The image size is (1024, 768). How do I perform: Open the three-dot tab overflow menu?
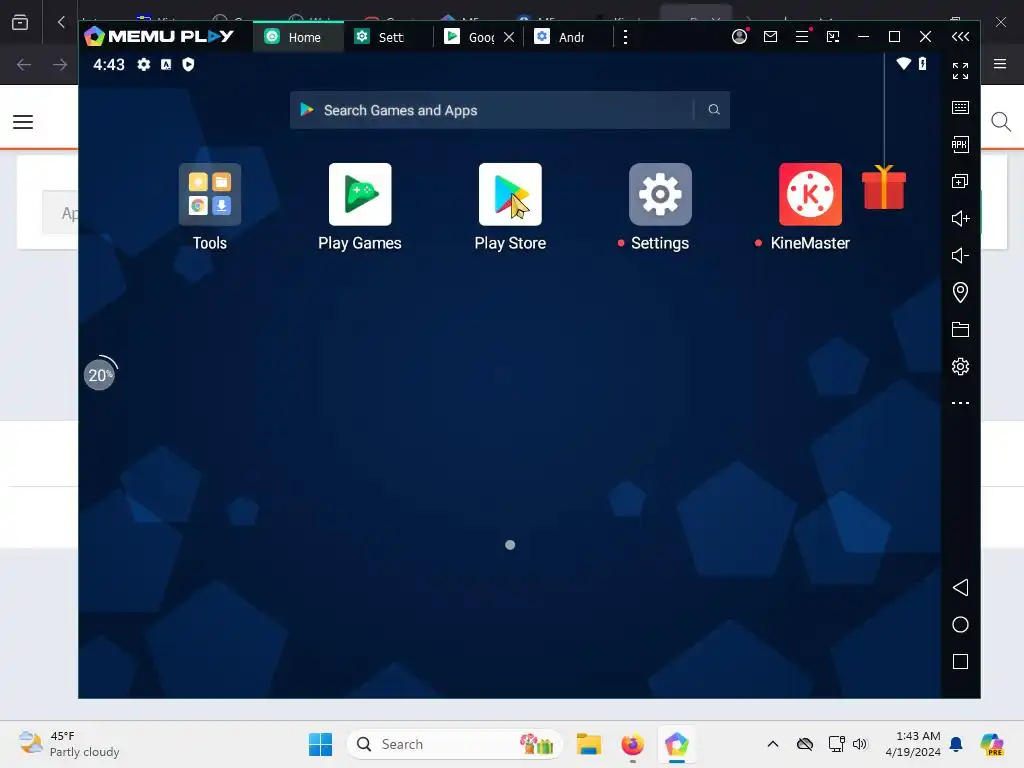point(626,37)
